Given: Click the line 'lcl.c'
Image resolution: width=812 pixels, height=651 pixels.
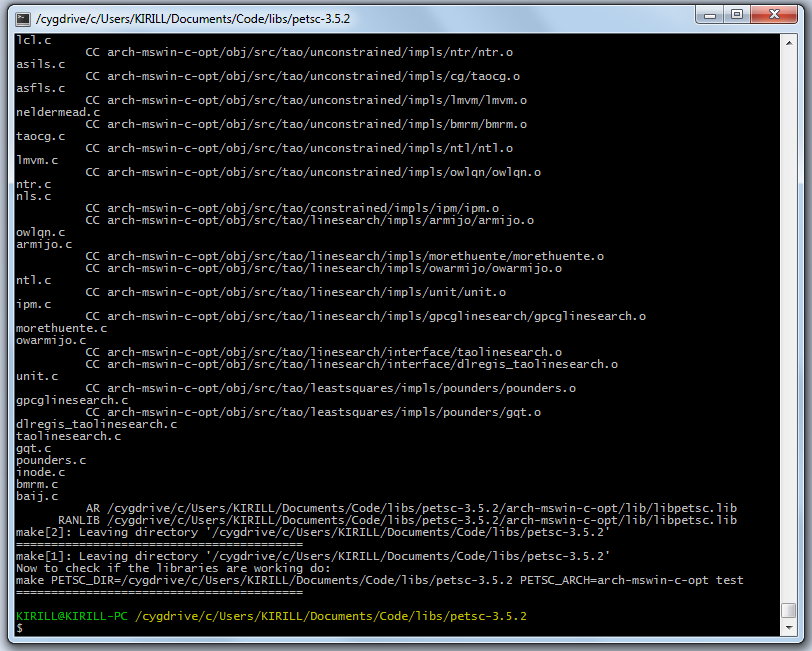Looking at the screenshot, I should coord(34,40).
